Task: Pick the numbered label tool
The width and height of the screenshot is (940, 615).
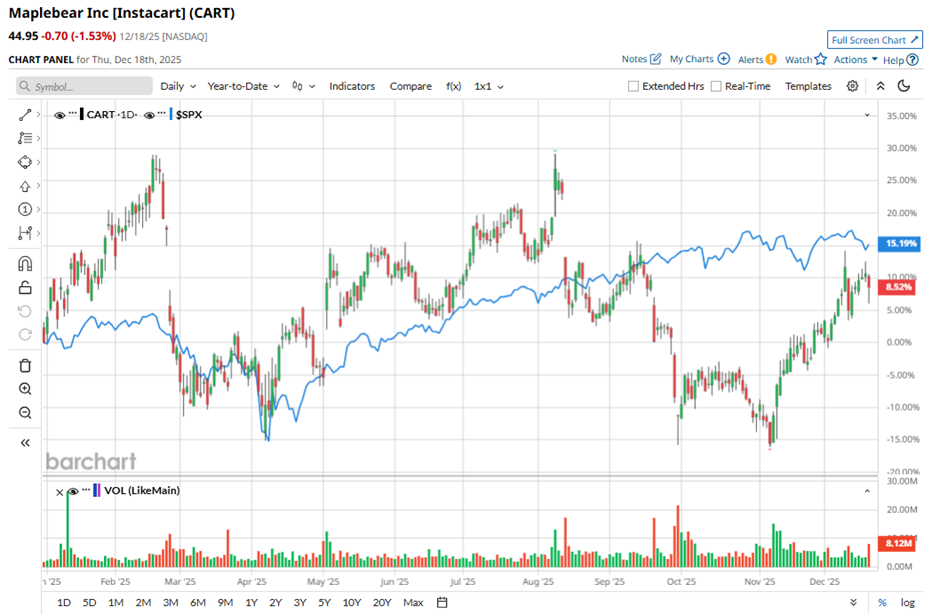Action: [25, 209]
